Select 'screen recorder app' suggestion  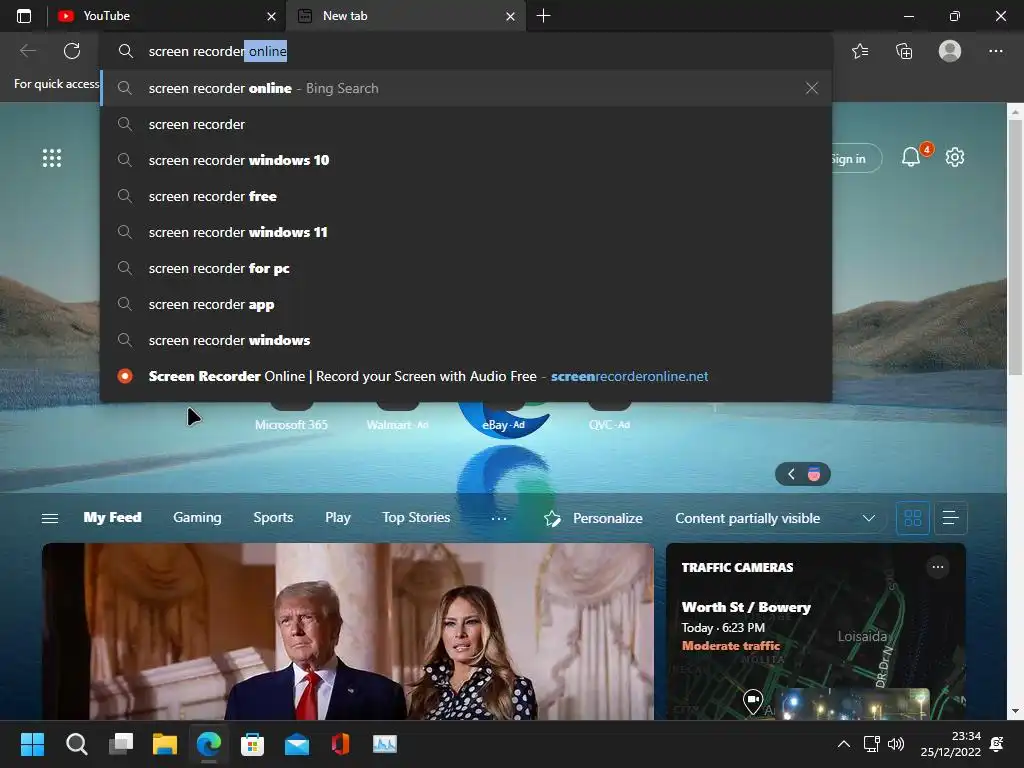(x=466, y=304)
